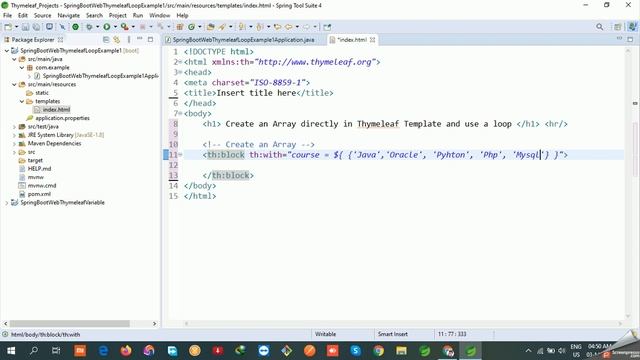Collapse All in Package Explorer
This screenshot has height=360, width=640.
click(106, 40)
